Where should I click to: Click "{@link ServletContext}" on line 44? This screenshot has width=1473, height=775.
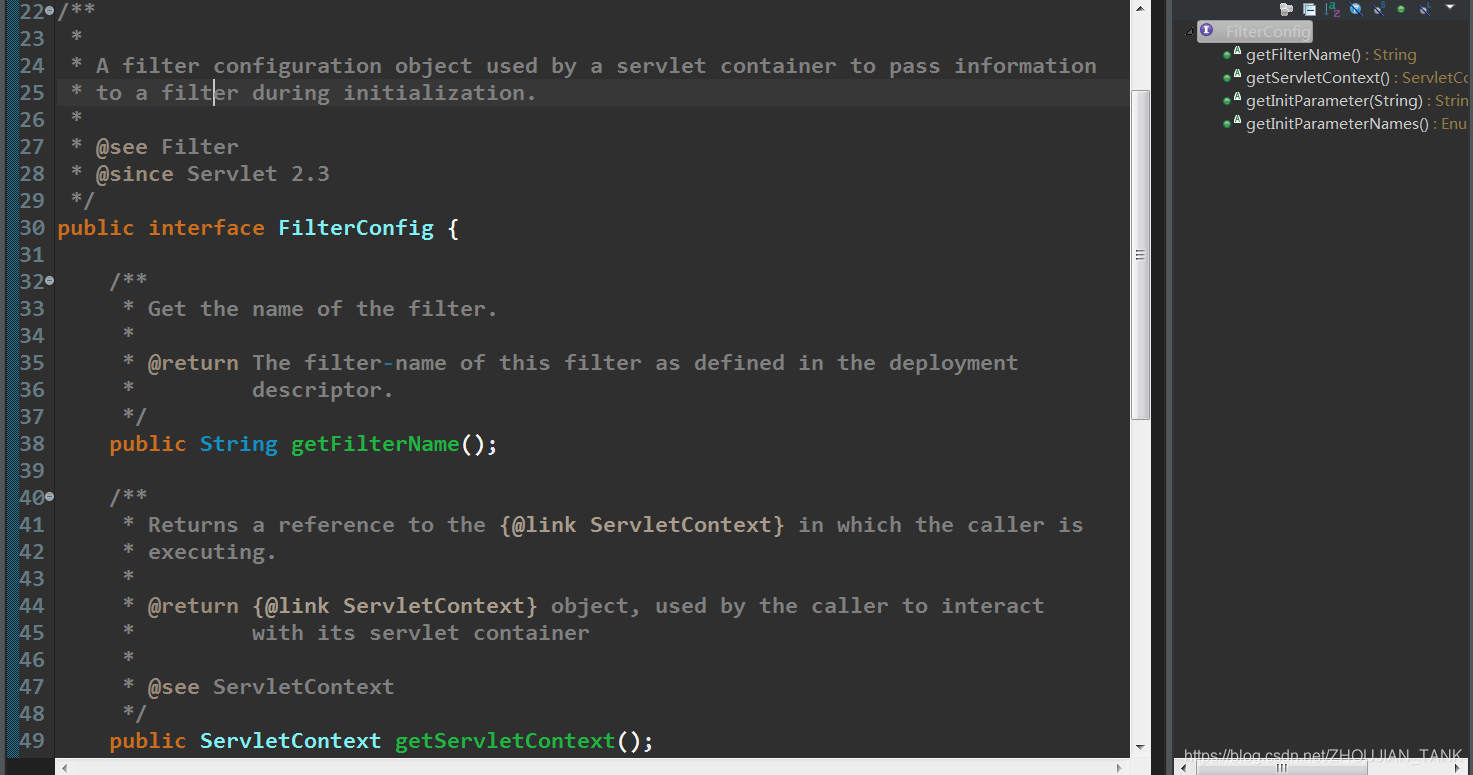click(x=395, y=606)
